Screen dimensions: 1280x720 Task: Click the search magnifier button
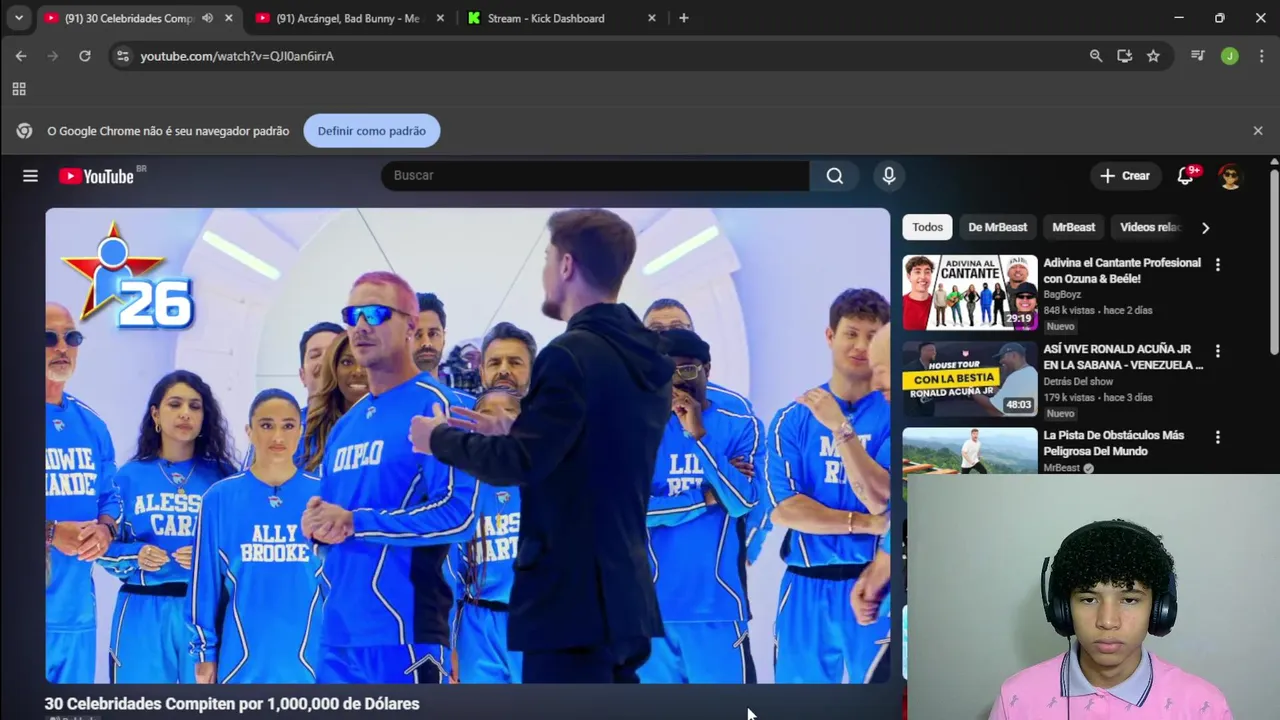click(x=835, y=176)
